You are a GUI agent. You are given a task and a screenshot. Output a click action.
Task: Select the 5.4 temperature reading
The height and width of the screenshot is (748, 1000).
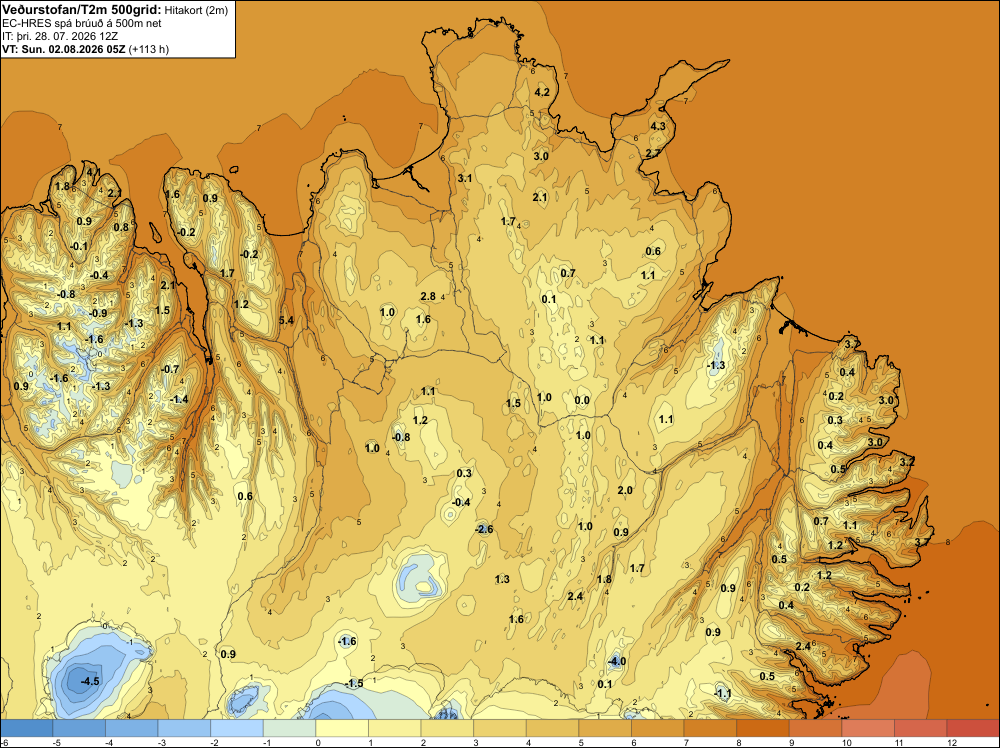286,320
